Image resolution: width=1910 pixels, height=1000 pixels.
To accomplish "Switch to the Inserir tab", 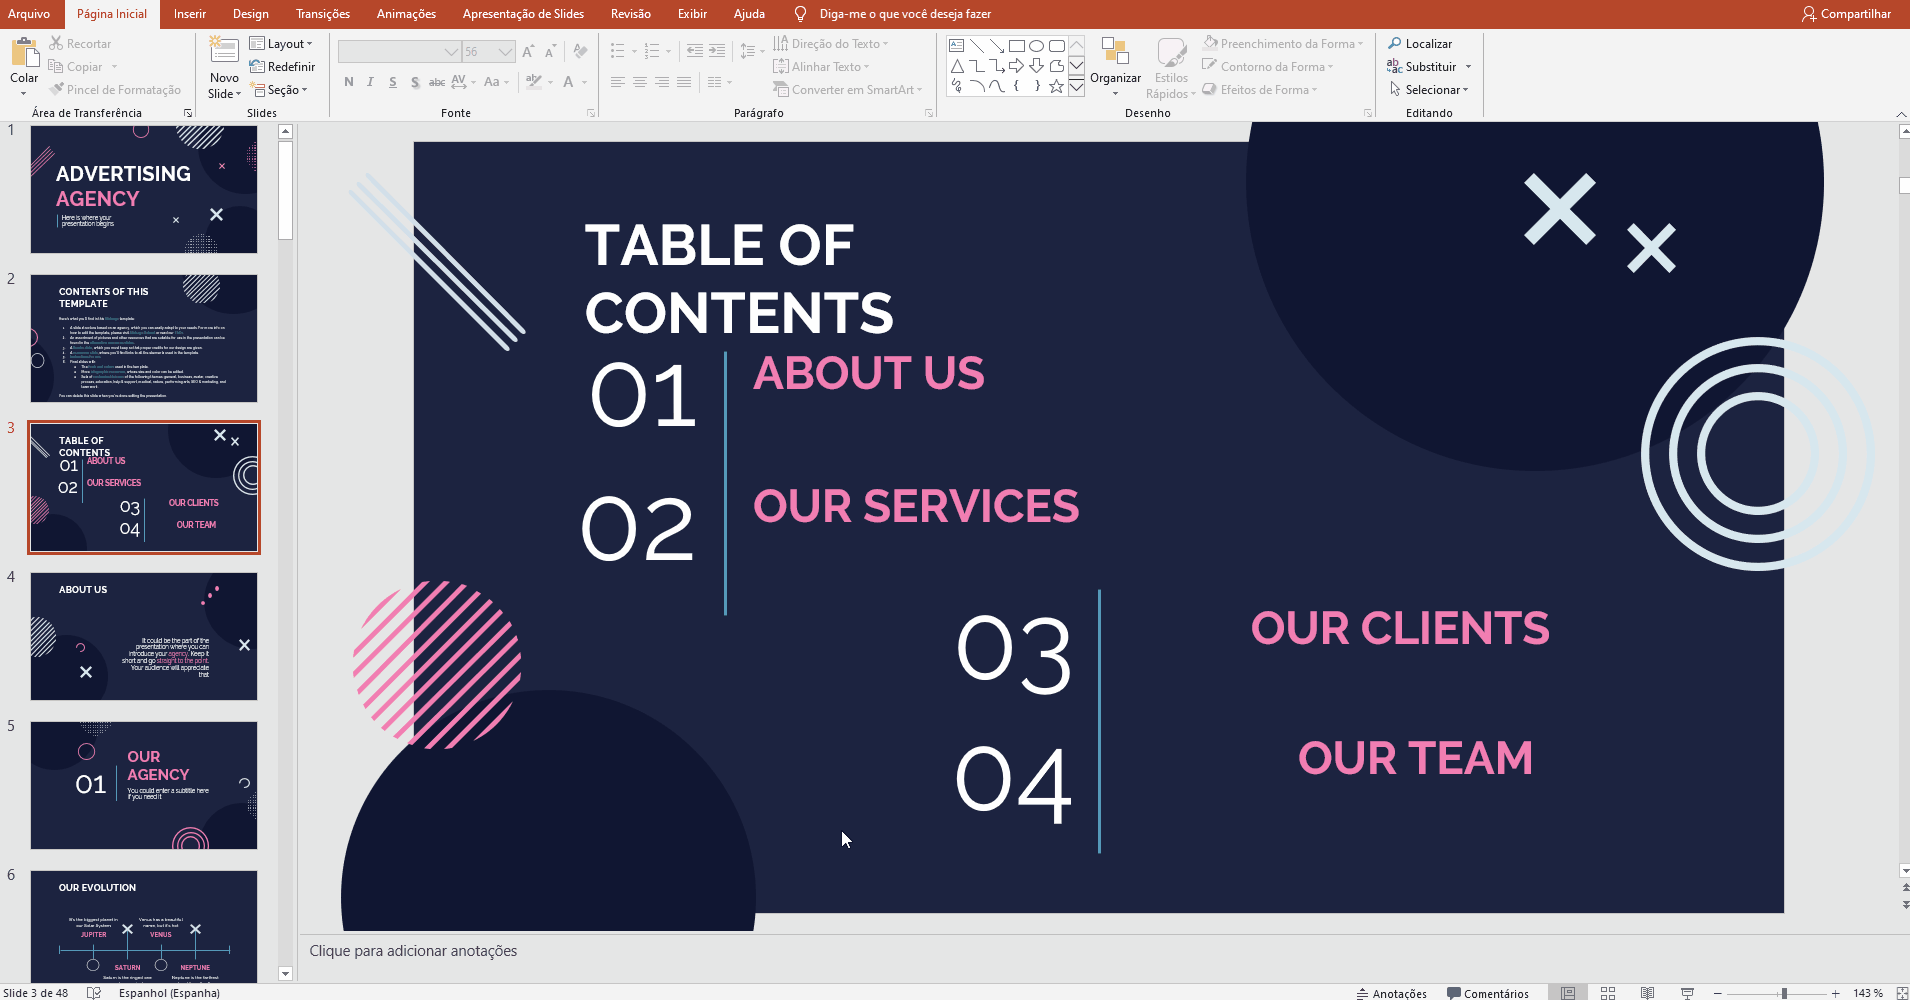I will point(190,14).
